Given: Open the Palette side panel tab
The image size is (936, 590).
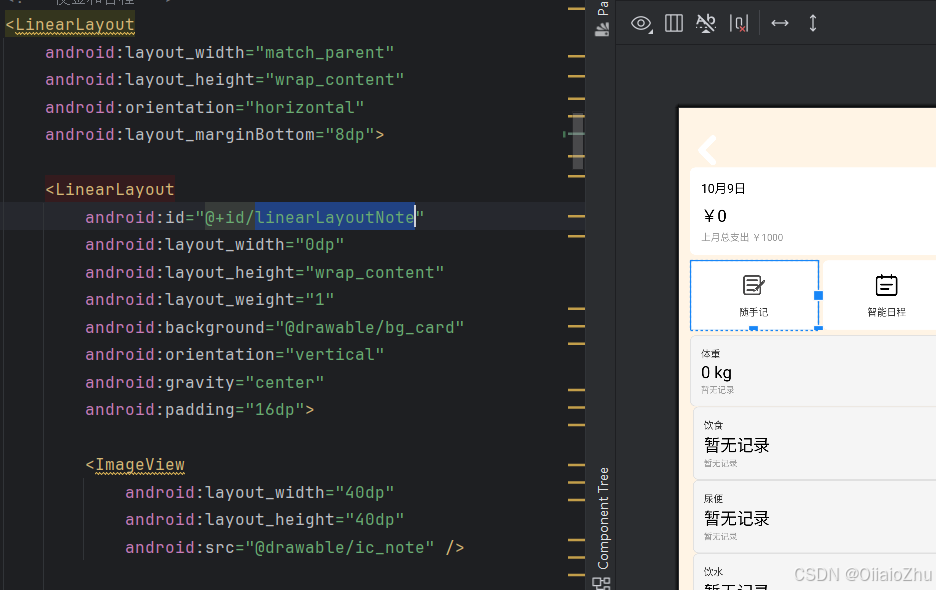Looking at the screenshot, I should coord(602,19).
